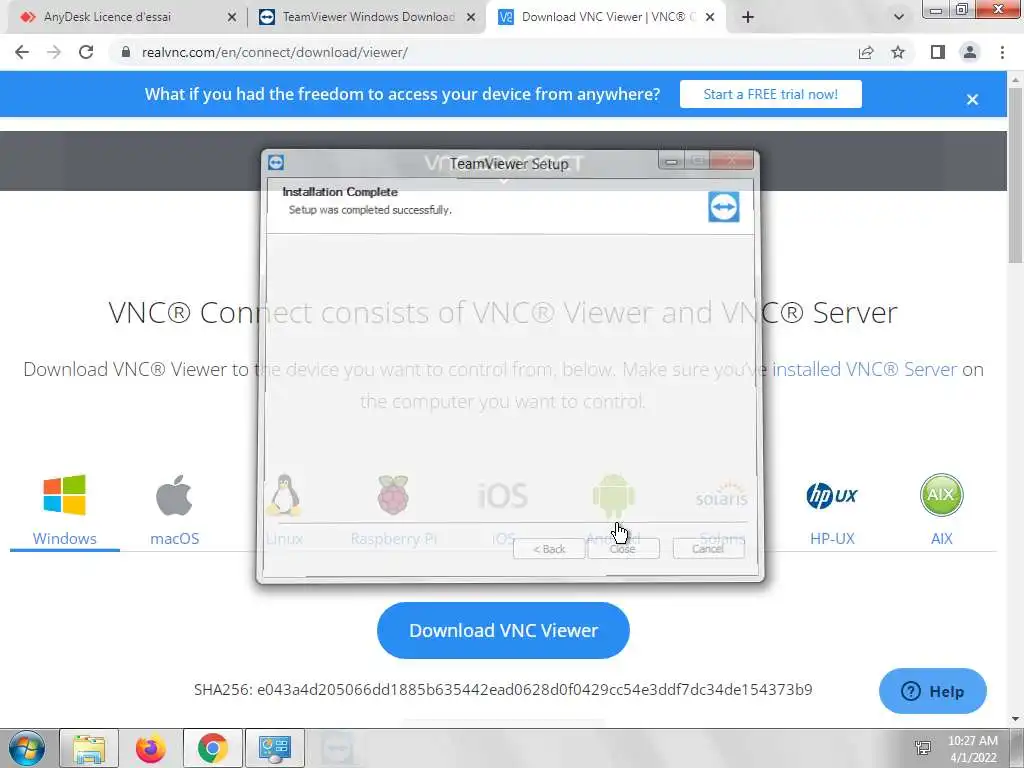This screenshot has width=1024, height=768.
Task: Click Start a FREE trial now
Action: 771,94
